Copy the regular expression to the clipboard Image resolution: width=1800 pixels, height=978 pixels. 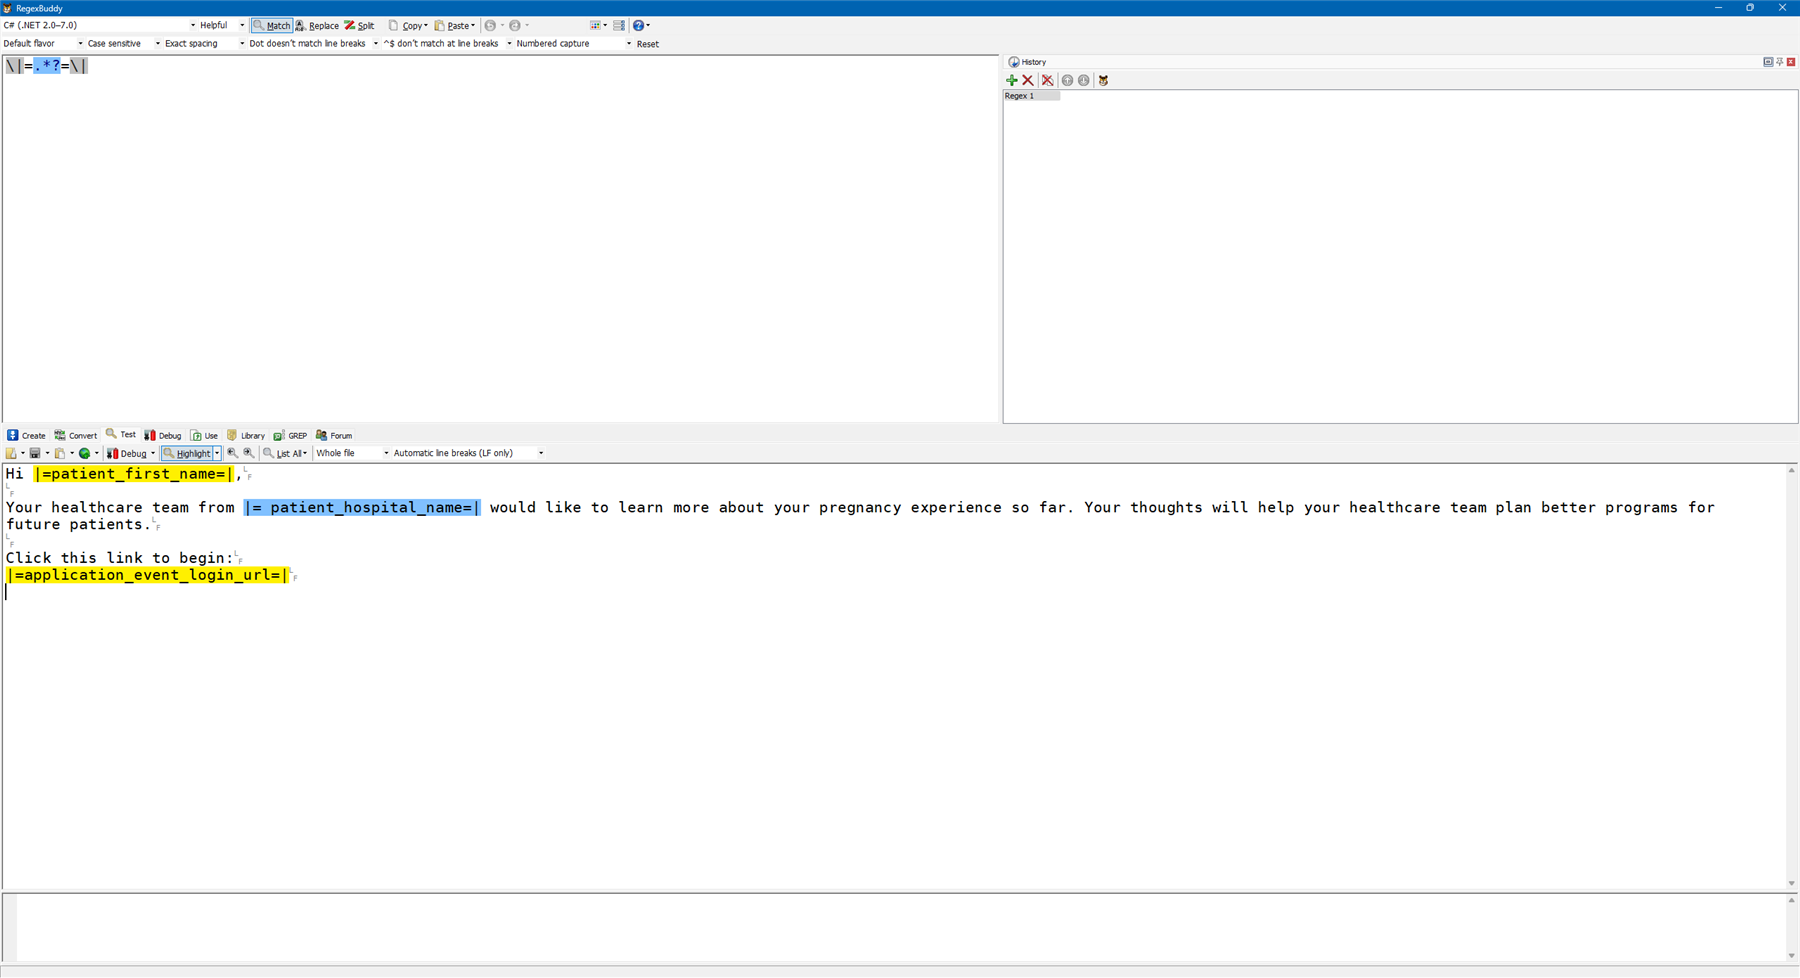(x=407, y=25)
